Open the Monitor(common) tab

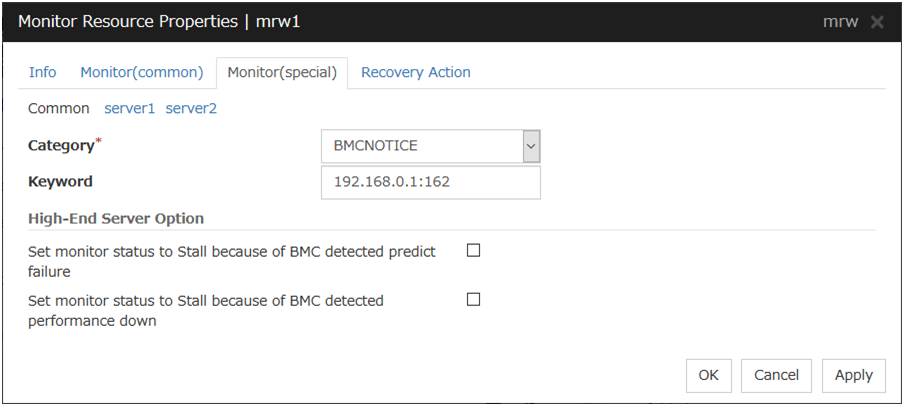[142, 72]
